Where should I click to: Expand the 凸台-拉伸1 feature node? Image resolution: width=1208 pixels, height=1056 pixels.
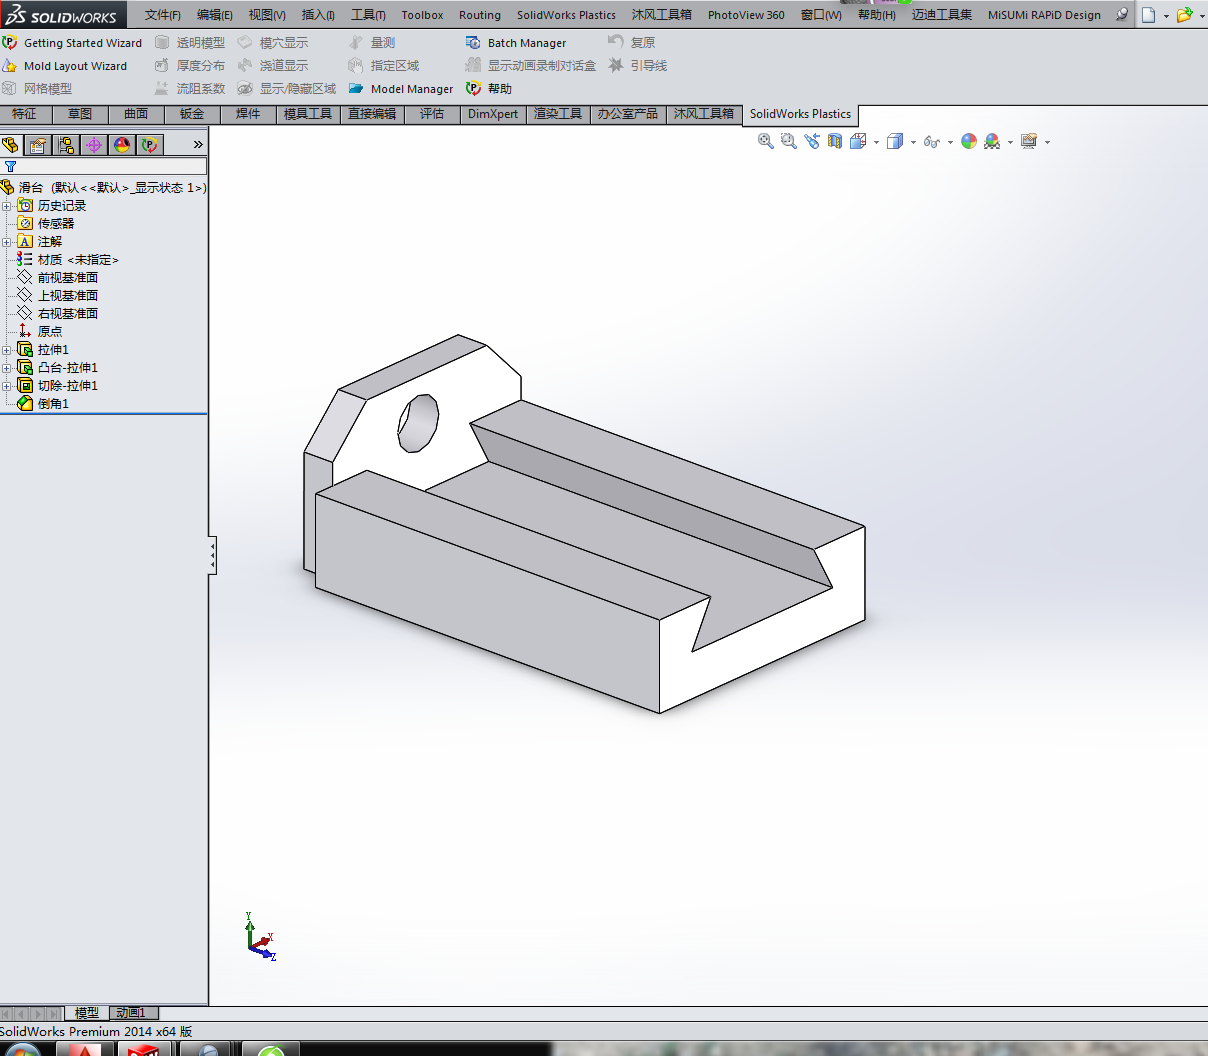pos(7,368)
